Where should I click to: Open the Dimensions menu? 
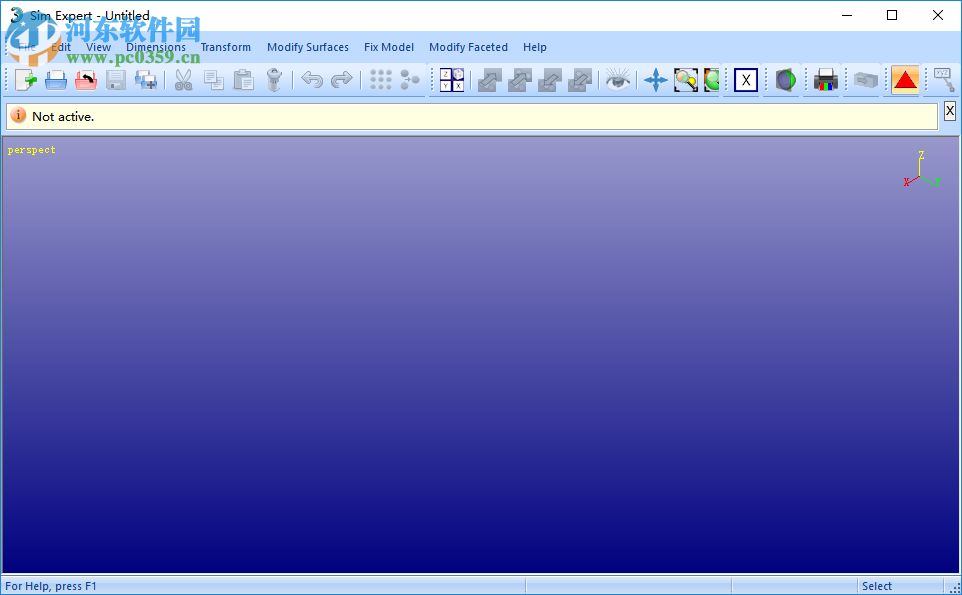coord(155,47)
